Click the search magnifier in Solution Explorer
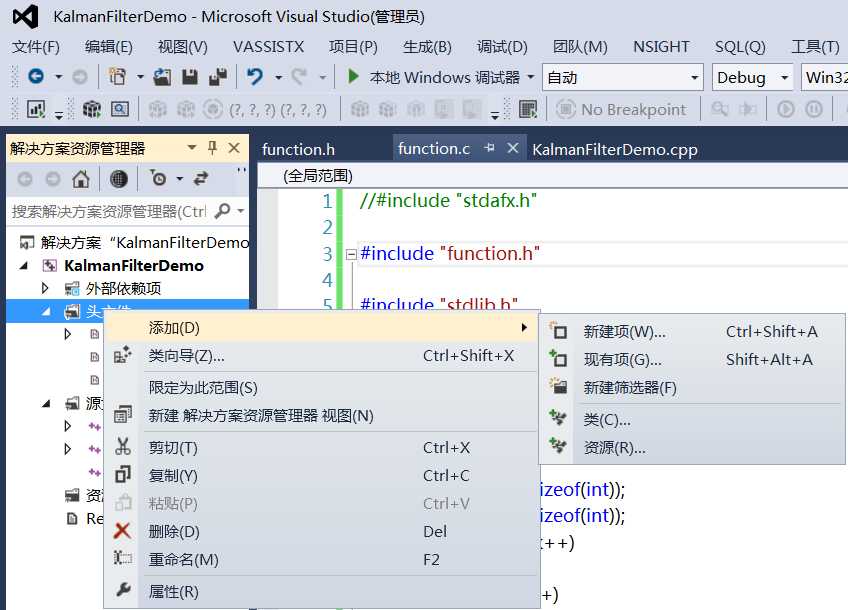This screenshot has height=610, width=848. (x=222, y=211)
